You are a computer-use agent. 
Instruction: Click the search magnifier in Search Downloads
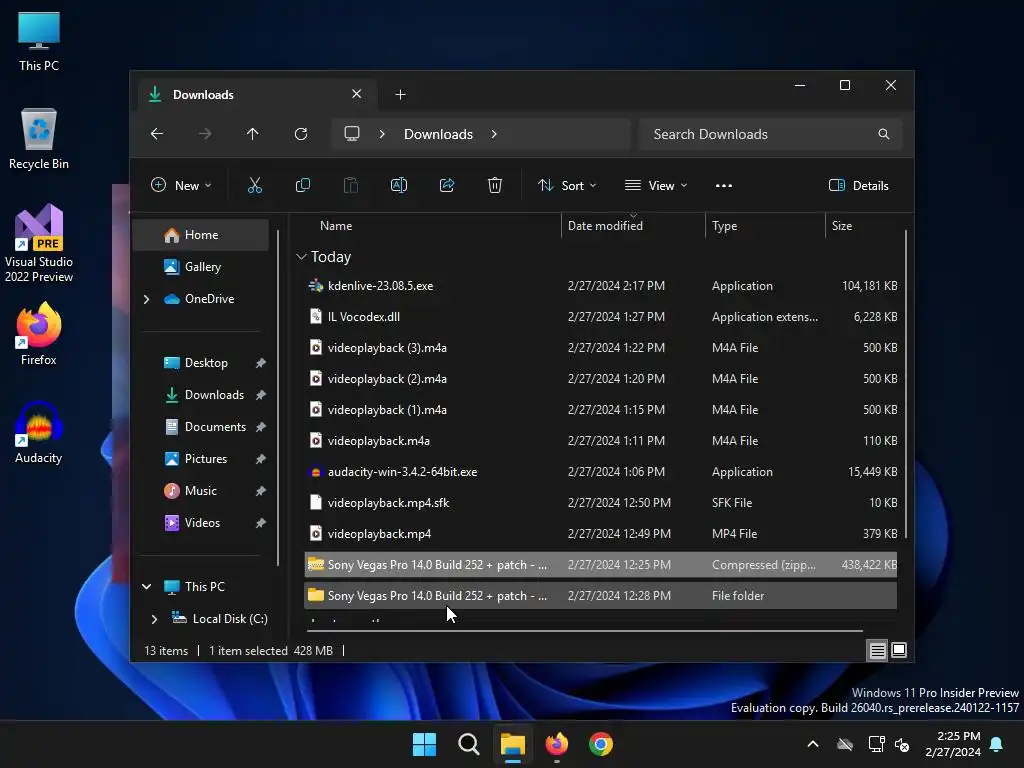[884, 134]
